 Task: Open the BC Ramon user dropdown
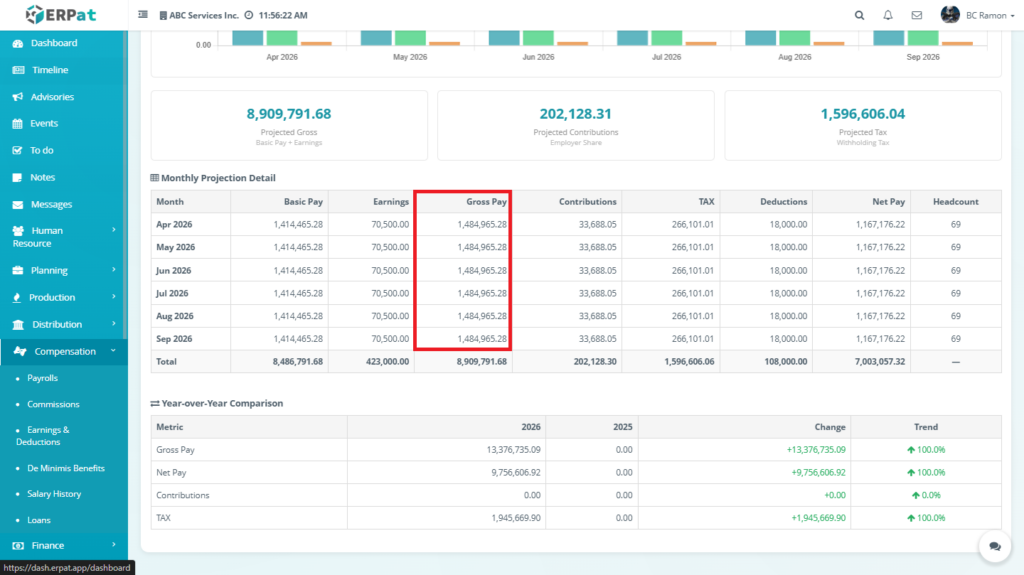click(x=963, y=15)
